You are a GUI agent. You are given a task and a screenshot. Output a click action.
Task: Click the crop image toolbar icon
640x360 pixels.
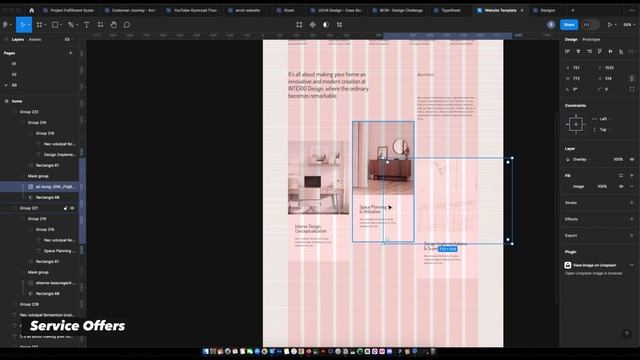pos(299,25)
